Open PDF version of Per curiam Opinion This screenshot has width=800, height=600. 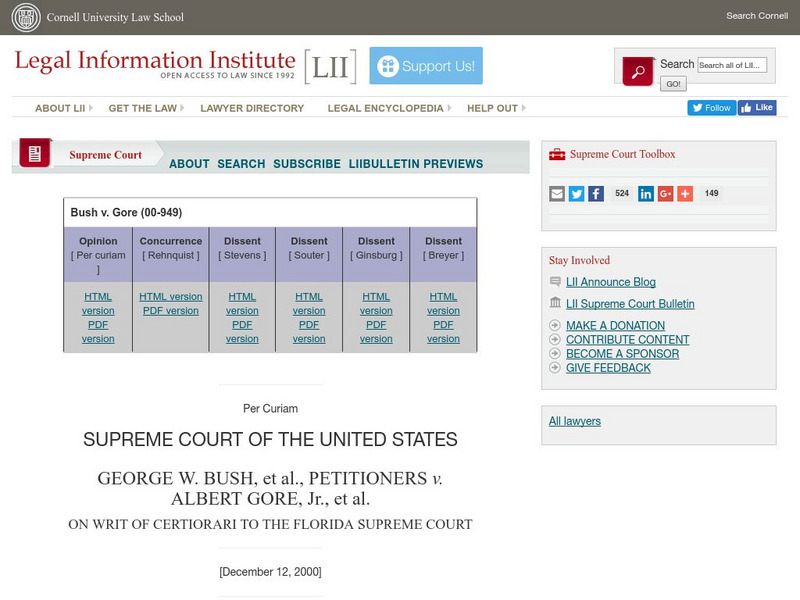tap(98, 332)
